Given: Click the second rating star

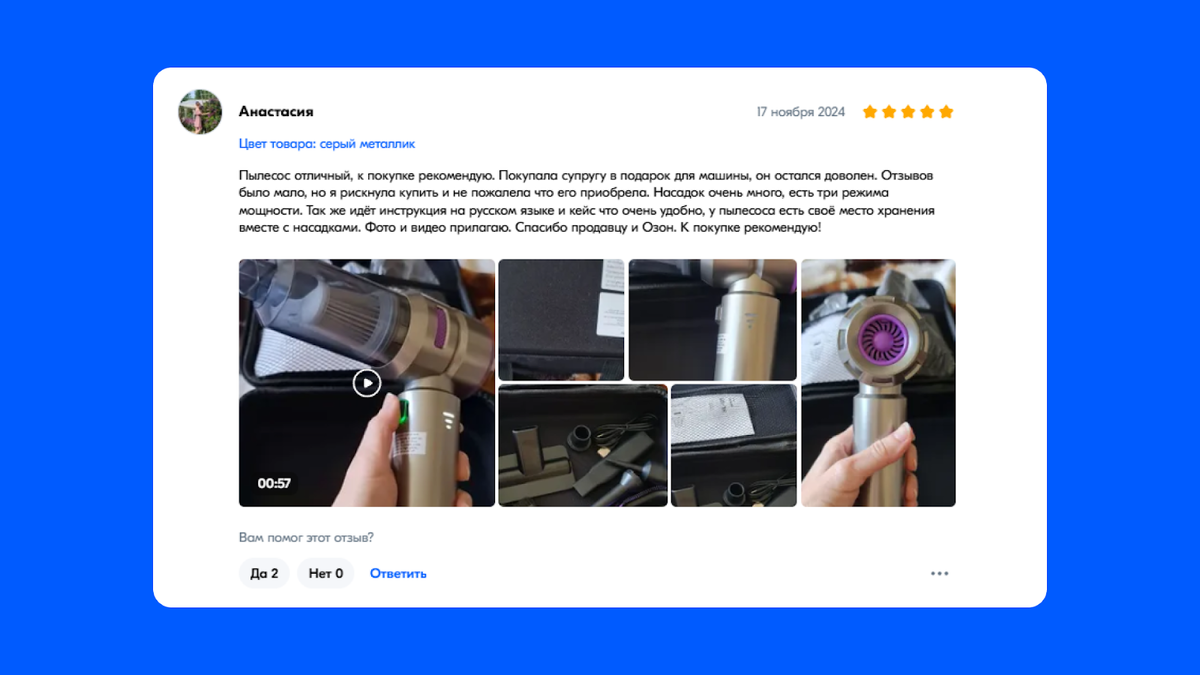Looking at the screenshot, I should point(889,112).
